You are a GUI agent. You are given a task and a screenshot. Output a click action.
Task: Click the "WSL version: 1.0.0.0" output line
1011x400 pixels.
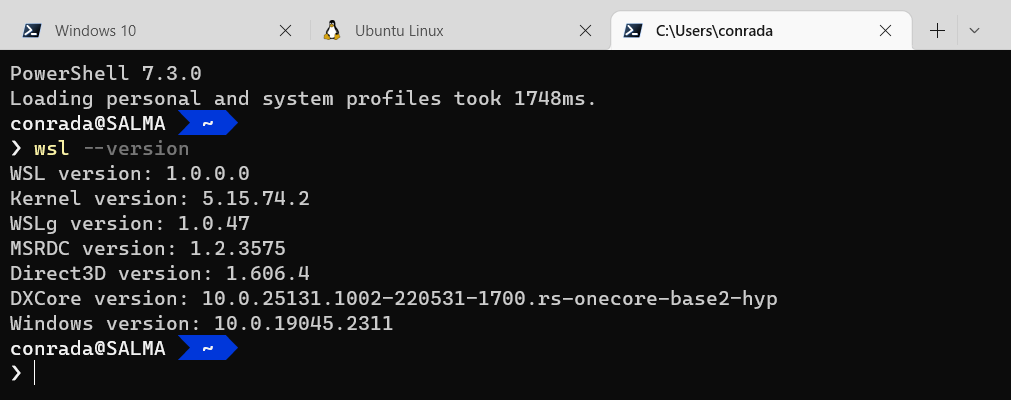(x=129, y=173)
